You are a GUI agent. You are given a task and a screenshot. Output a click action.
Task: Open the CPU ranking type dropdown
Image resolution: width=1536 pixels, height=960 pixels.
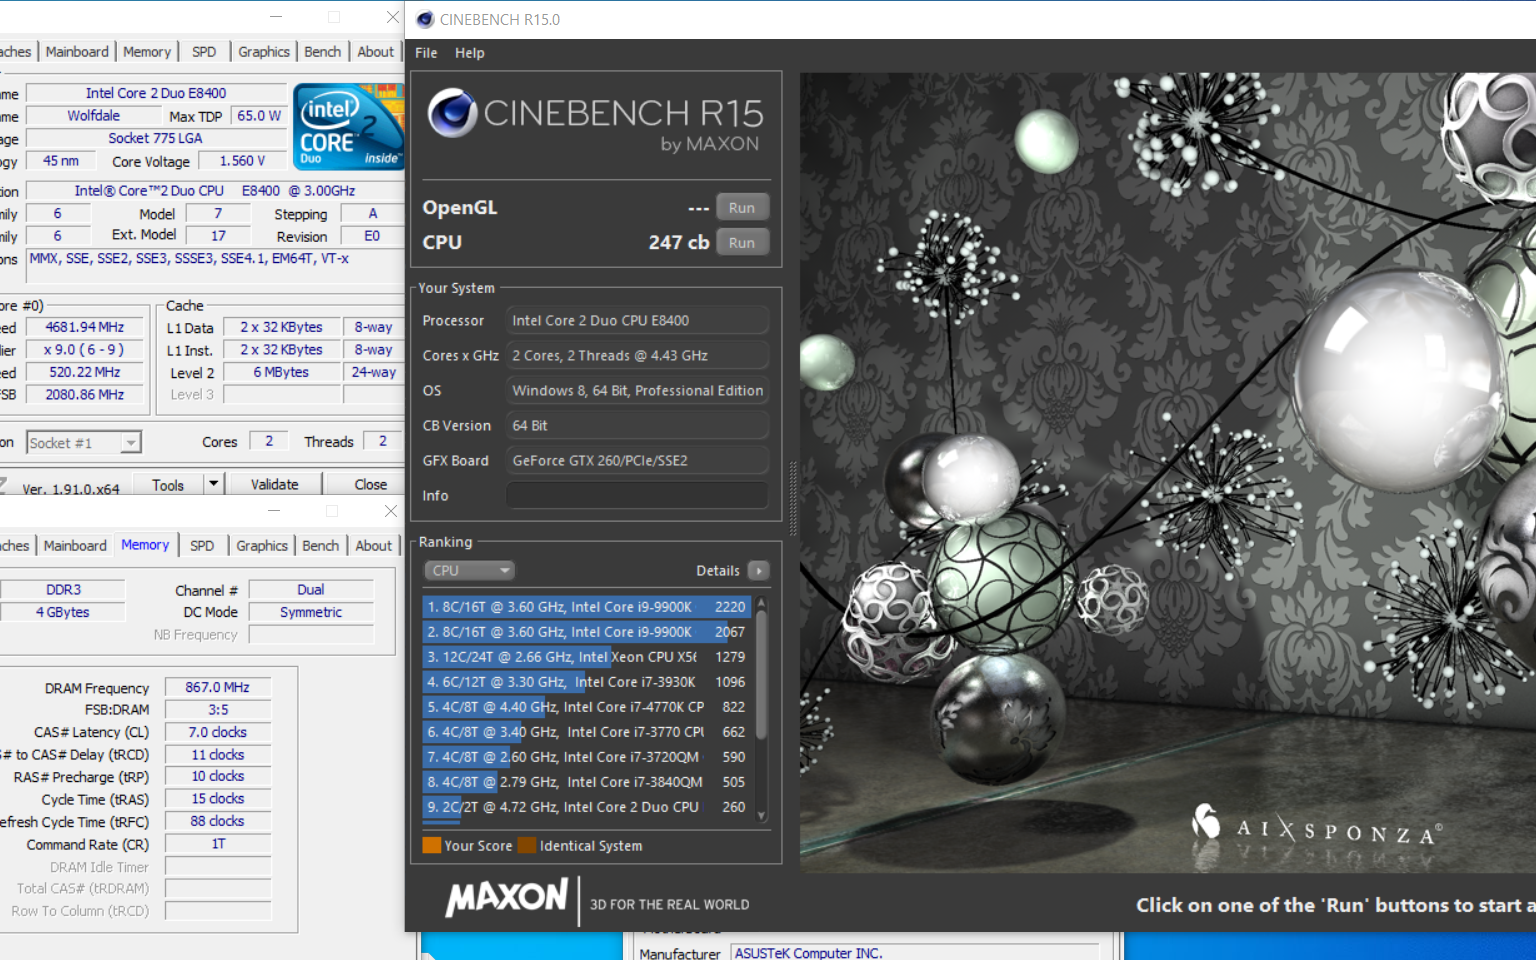(x=469, y=571)
